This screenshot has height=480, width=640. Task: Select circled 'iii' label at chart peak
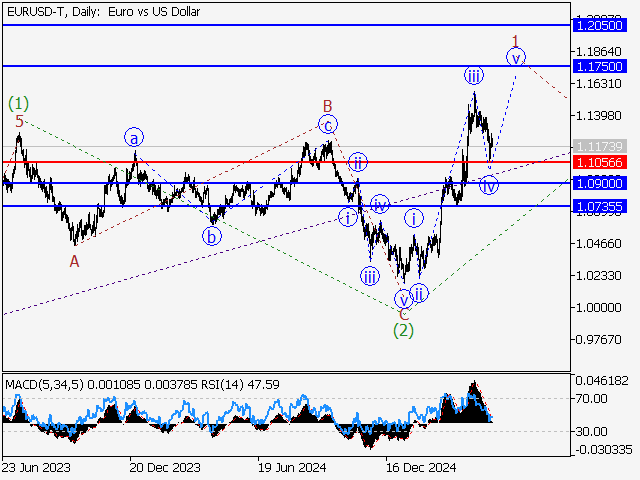click(473, 75)
